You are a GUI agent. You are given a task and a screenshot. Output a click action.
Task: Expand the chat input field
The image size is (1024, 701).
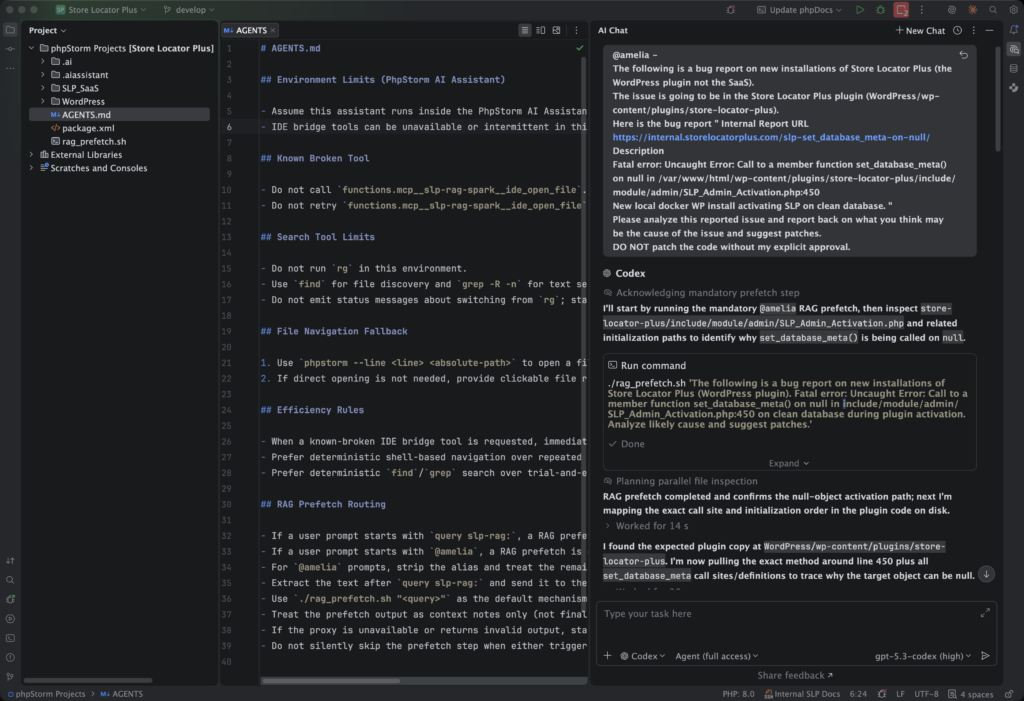point(985,612)
